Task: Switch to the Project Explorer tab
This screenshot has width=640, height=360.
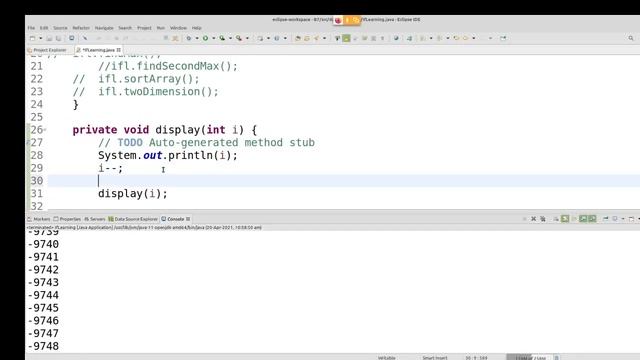Action: point(47,50)
